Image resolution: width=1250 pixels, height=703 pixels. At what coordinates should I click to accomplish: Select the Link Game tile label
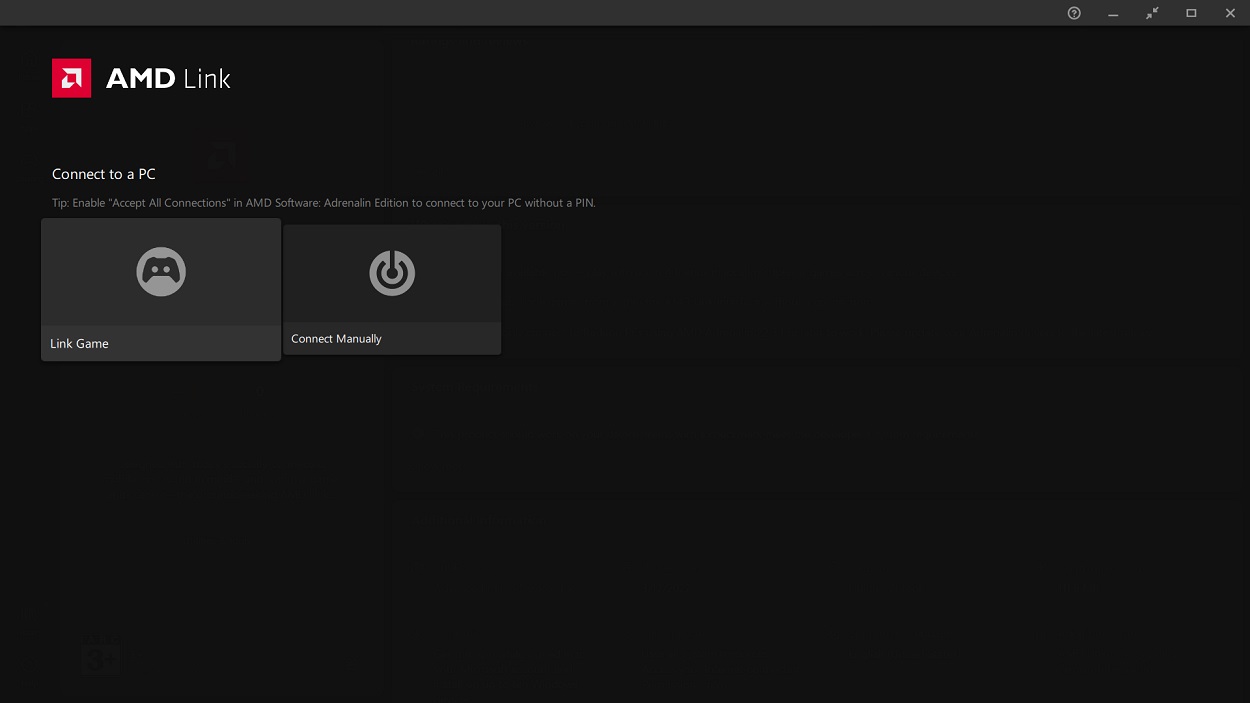79,344
